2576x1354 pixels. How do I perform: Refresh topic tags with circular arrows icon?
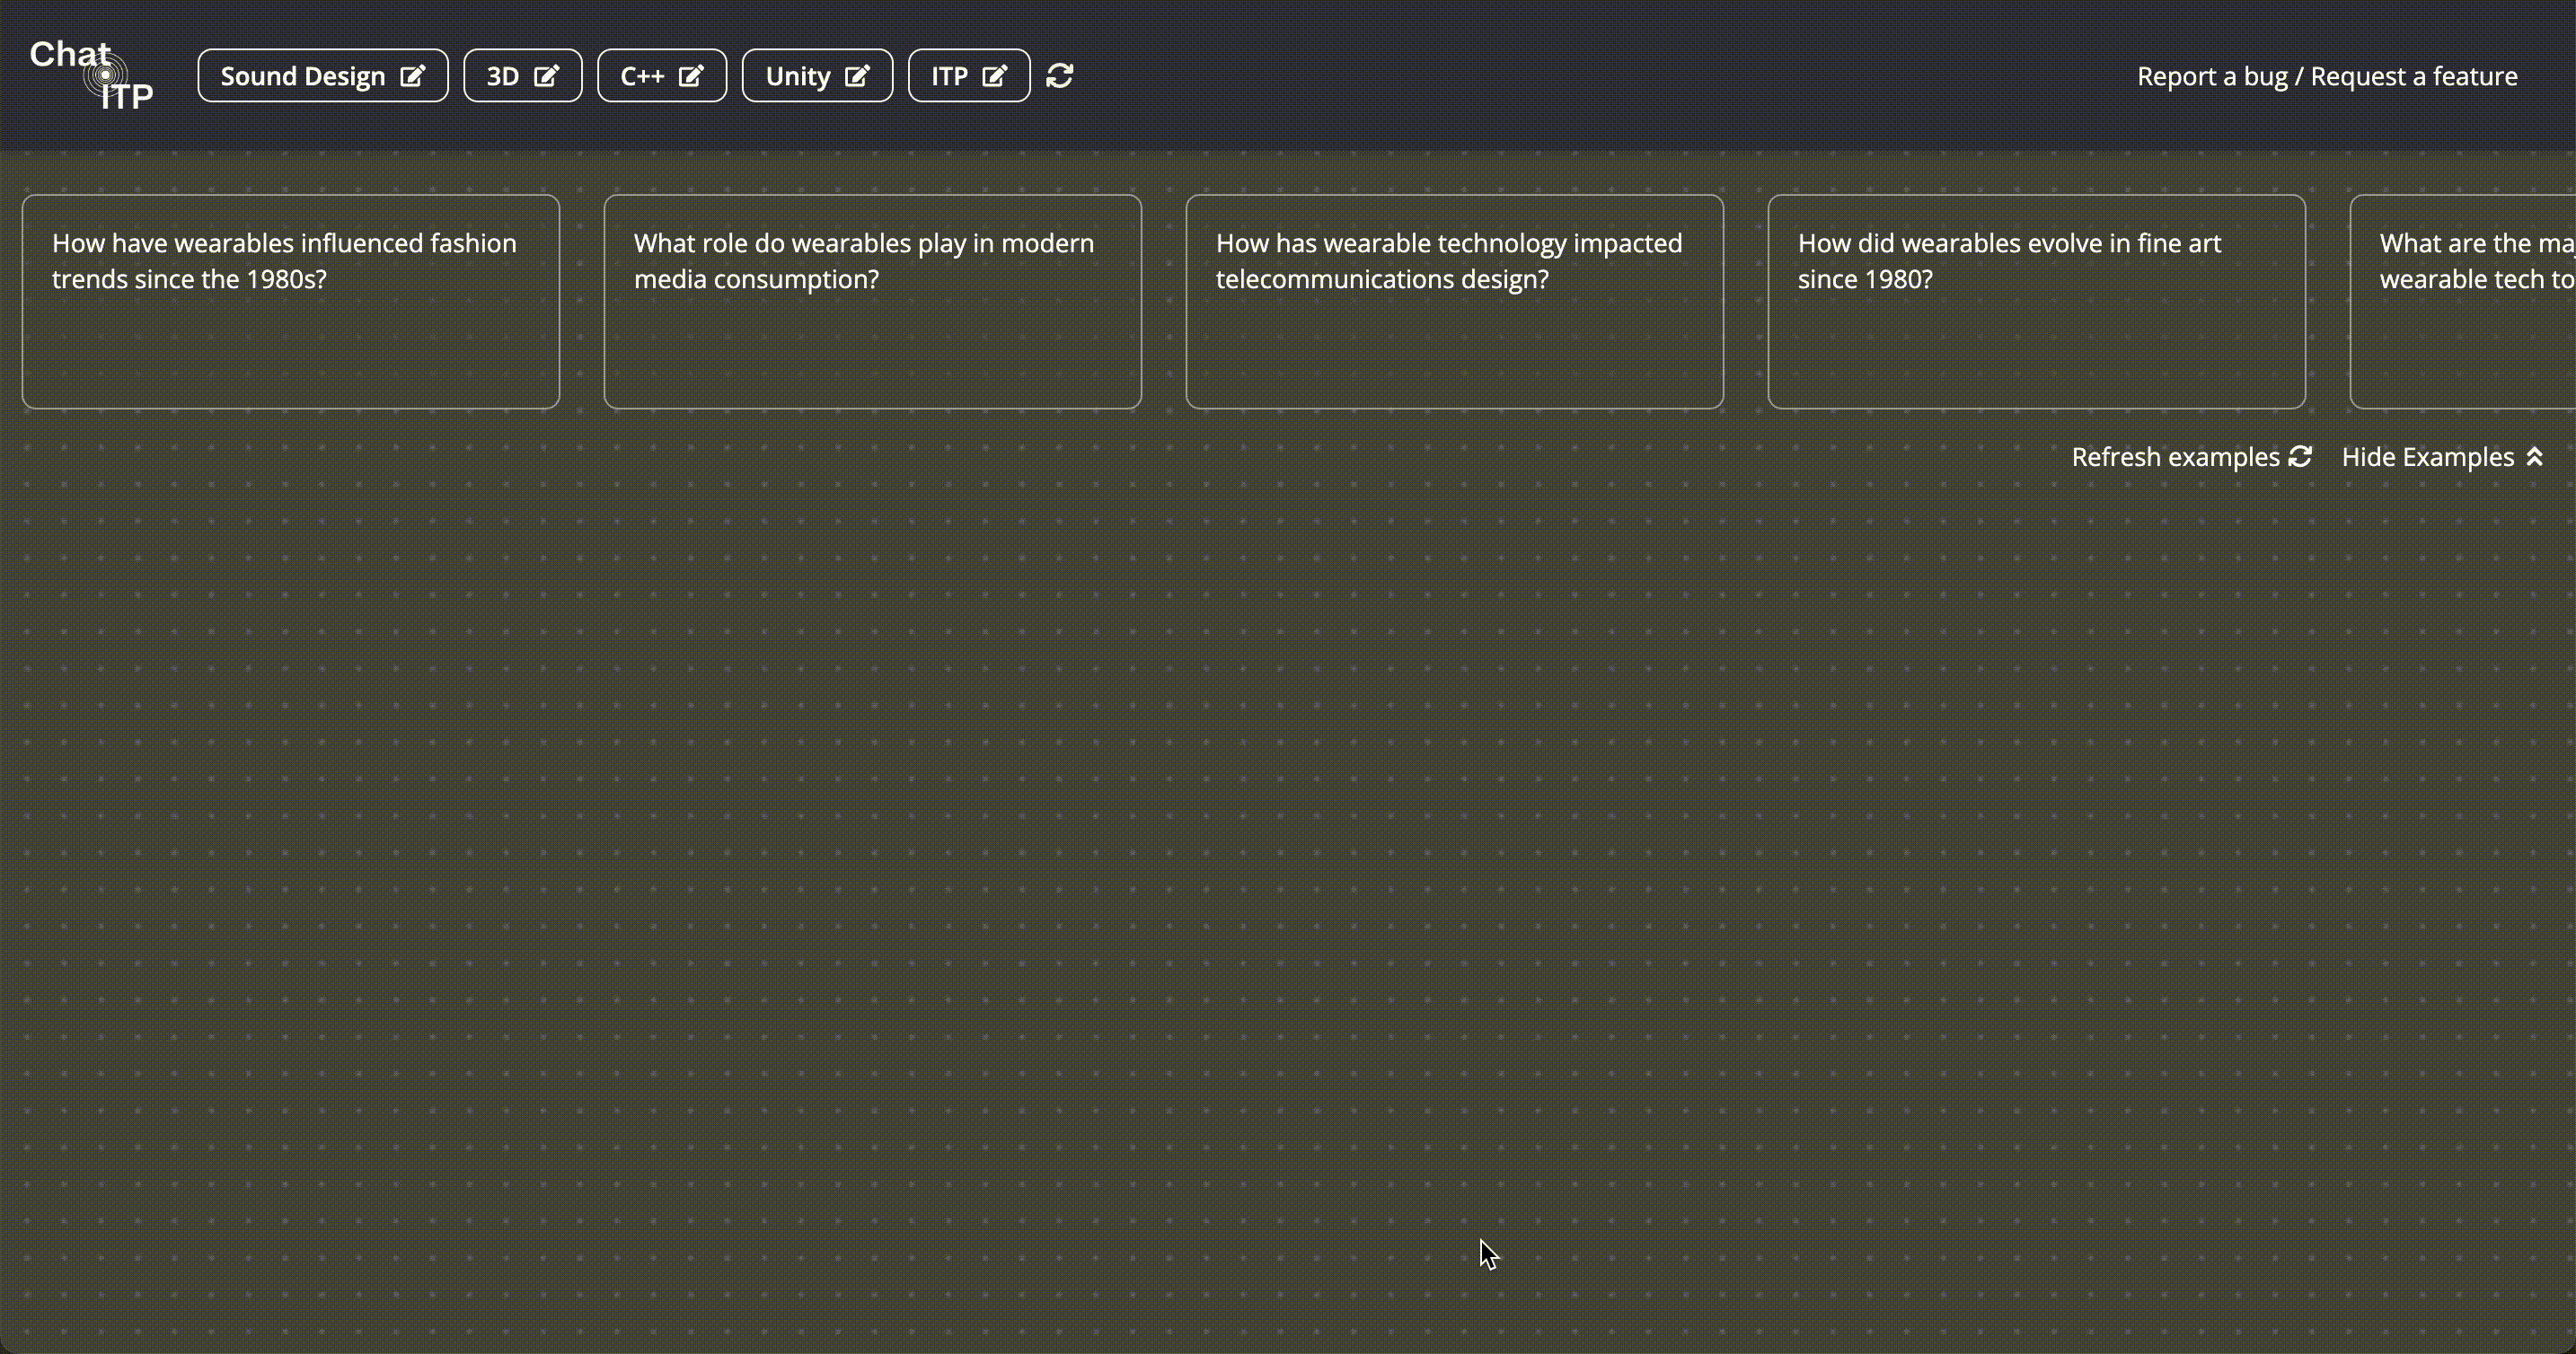coord(1060,76)
